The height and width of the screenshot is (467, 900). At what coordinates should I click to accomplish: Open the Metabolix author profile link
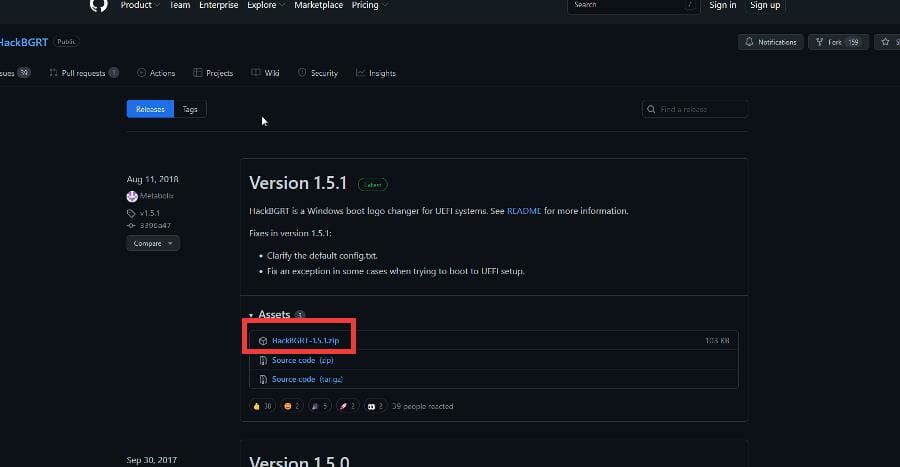(x=157, y=196)
